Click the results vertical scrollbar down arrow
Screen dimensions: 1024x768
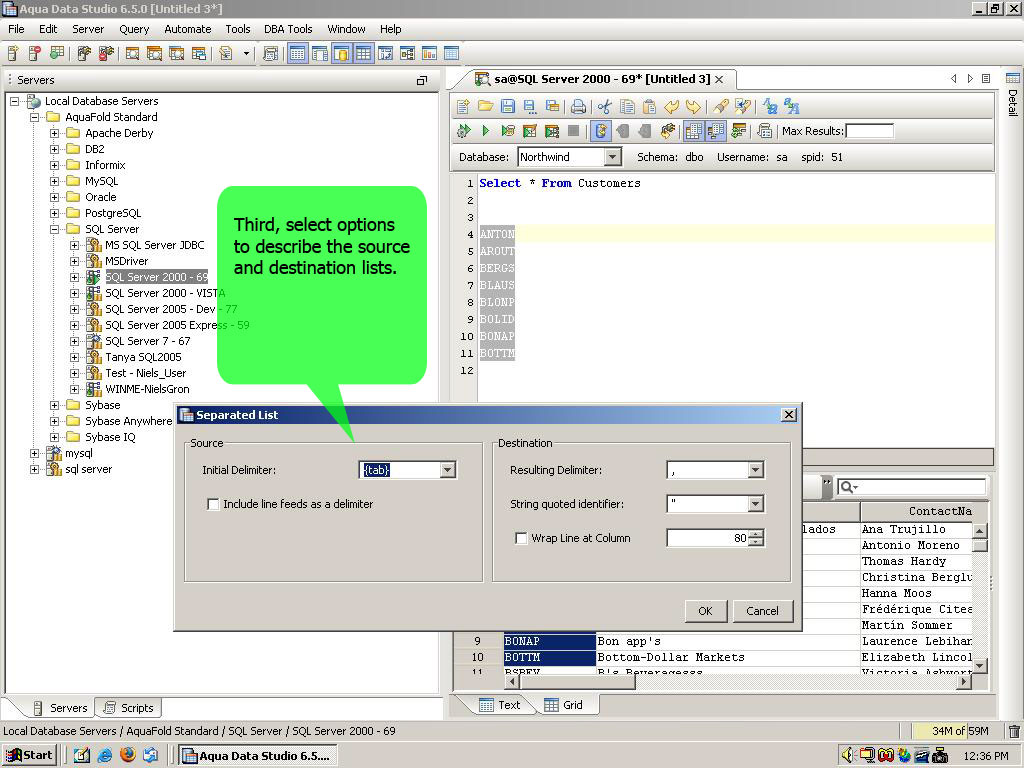(x=980, y=665)
